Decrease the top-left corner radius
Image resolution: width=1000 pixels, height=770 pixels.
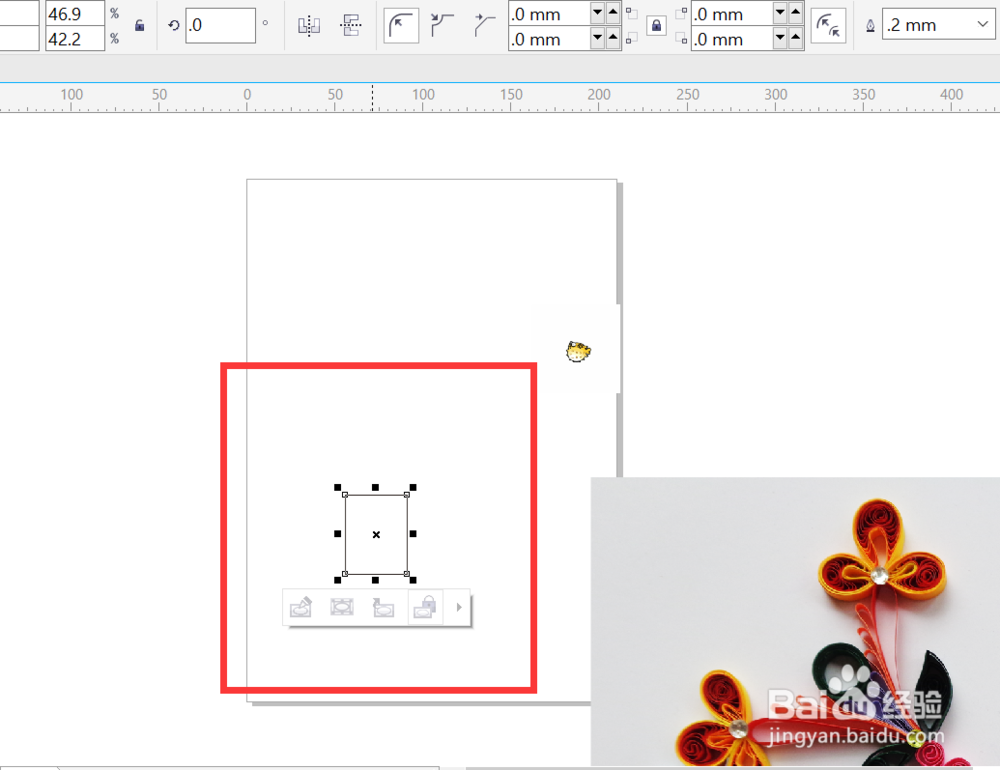click(x=598, y=13)
